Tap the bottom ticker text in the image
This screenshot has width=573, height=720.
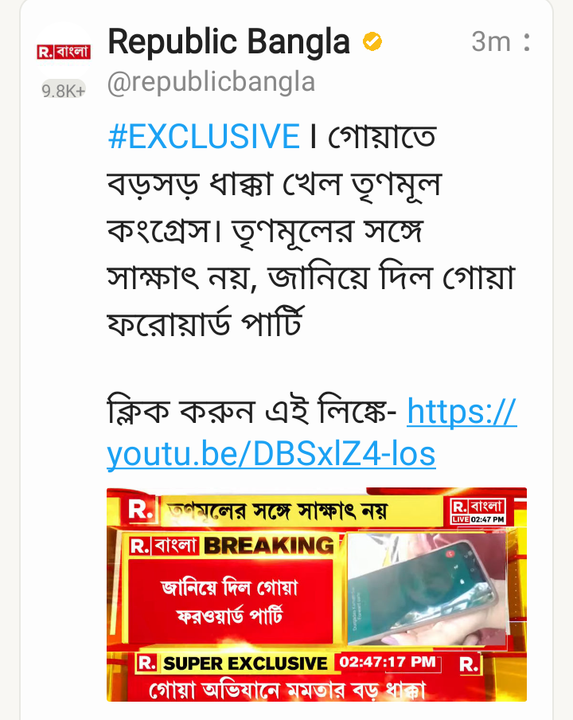(287, 690)
